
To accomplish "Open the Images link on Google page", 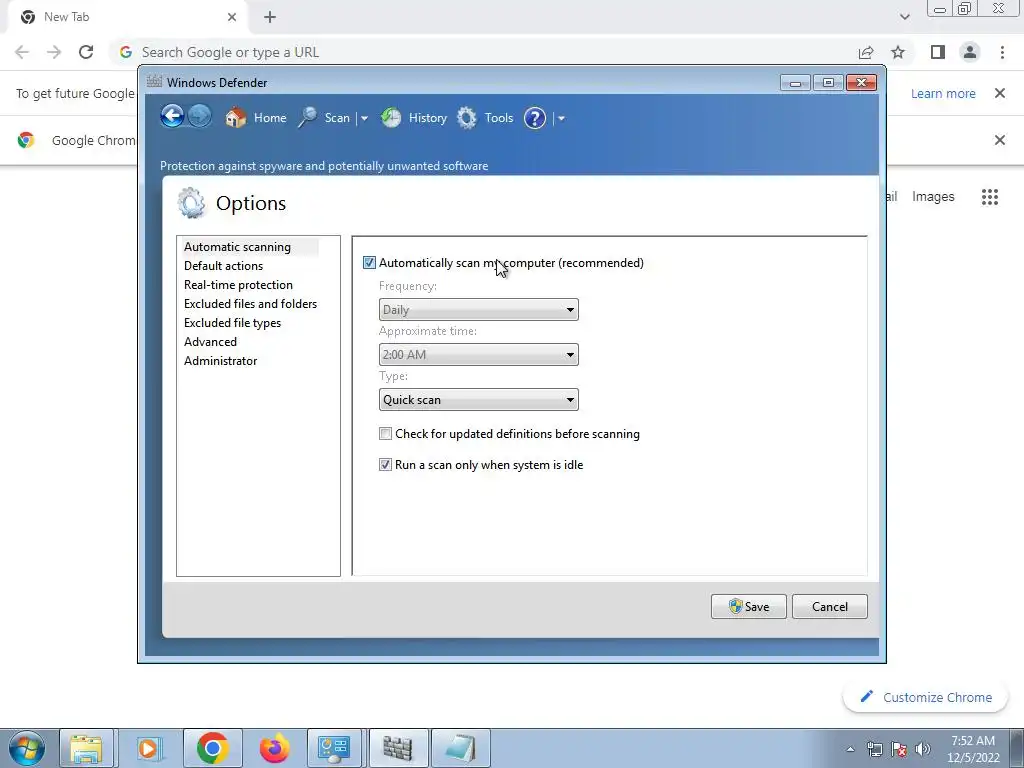I will coord(933,197).
